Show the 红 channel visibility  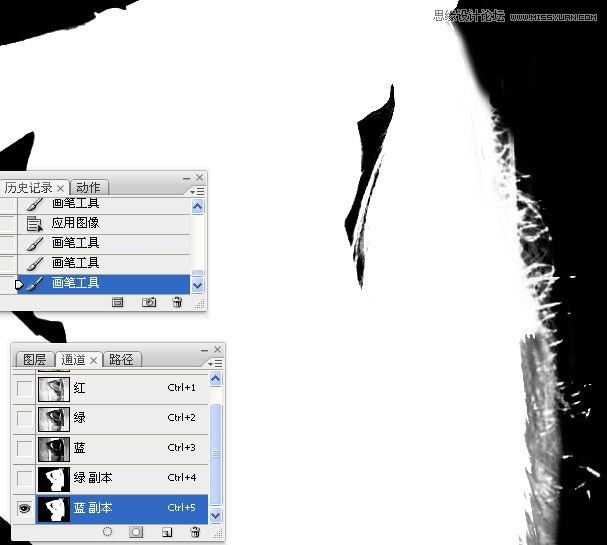pos(24,388)
